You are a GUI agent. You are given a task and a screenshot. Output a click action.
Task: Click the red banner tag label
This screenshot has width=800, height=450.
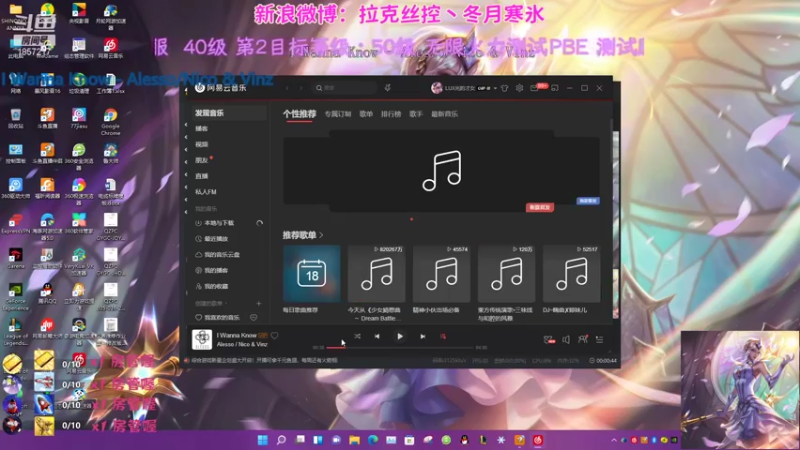coord(540,208)
